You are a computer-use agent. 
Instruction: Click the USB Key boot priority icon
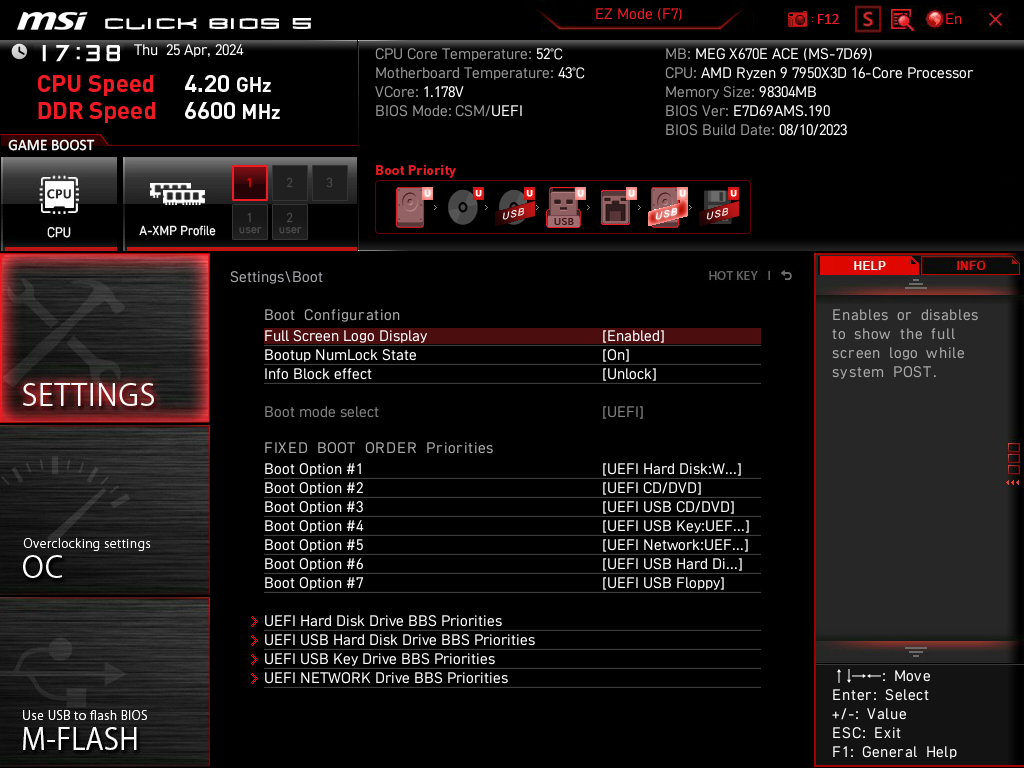(x=565, y=207)
